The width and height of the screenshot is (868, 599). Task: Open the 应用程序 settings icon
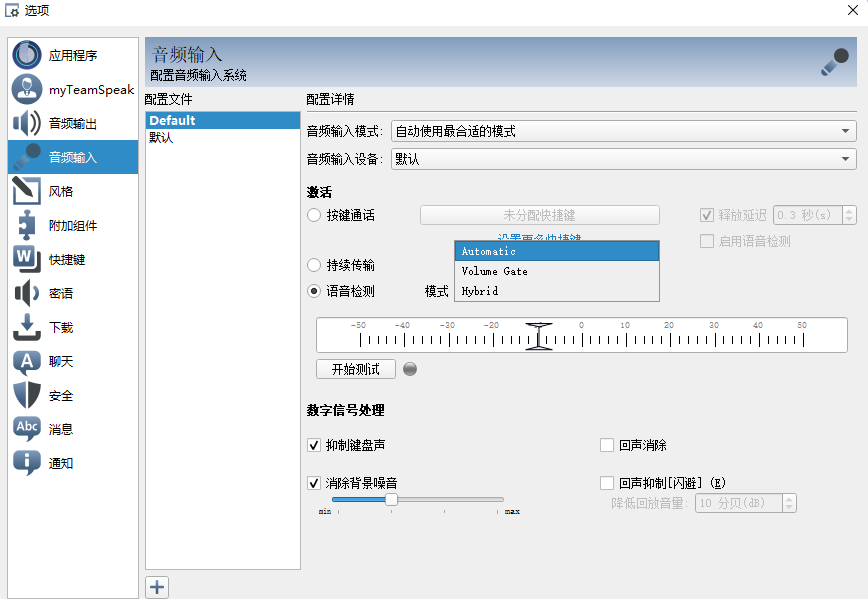pyautogui.click(x=27, y=56)
